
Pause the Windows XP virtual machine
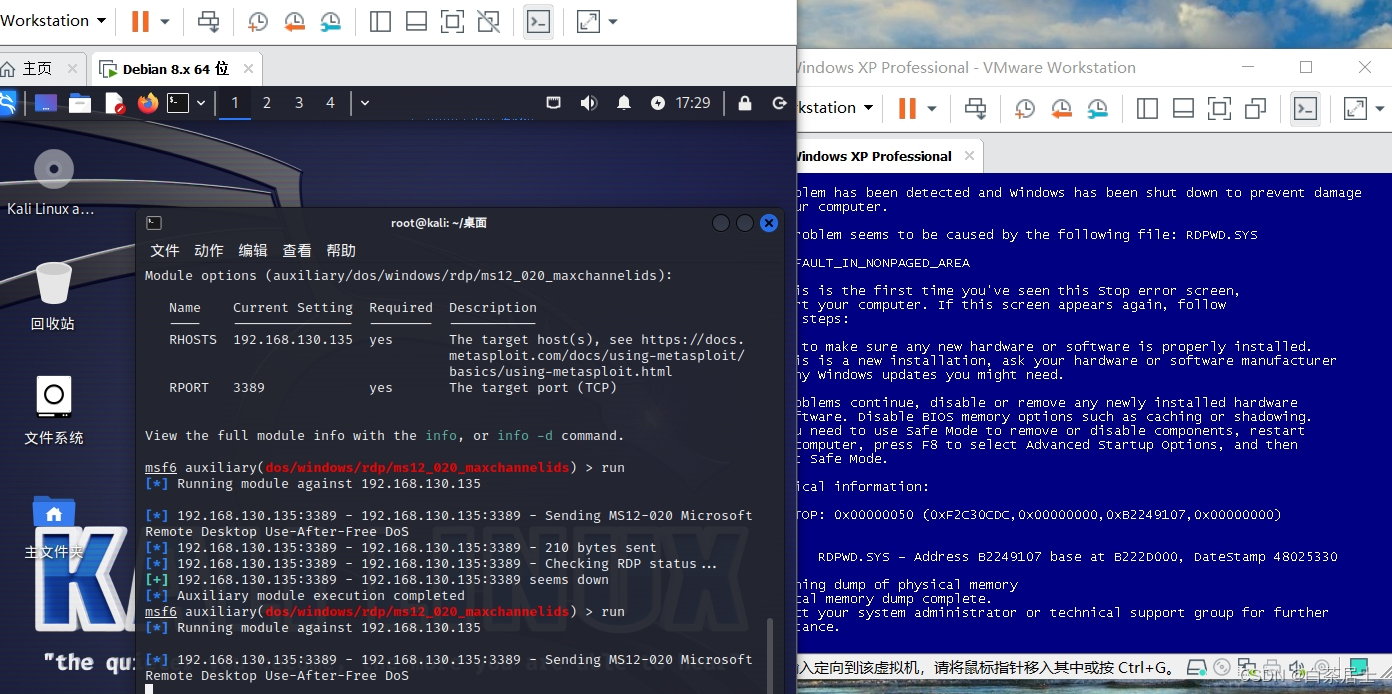pyautogui.click(x=907, y=108)
